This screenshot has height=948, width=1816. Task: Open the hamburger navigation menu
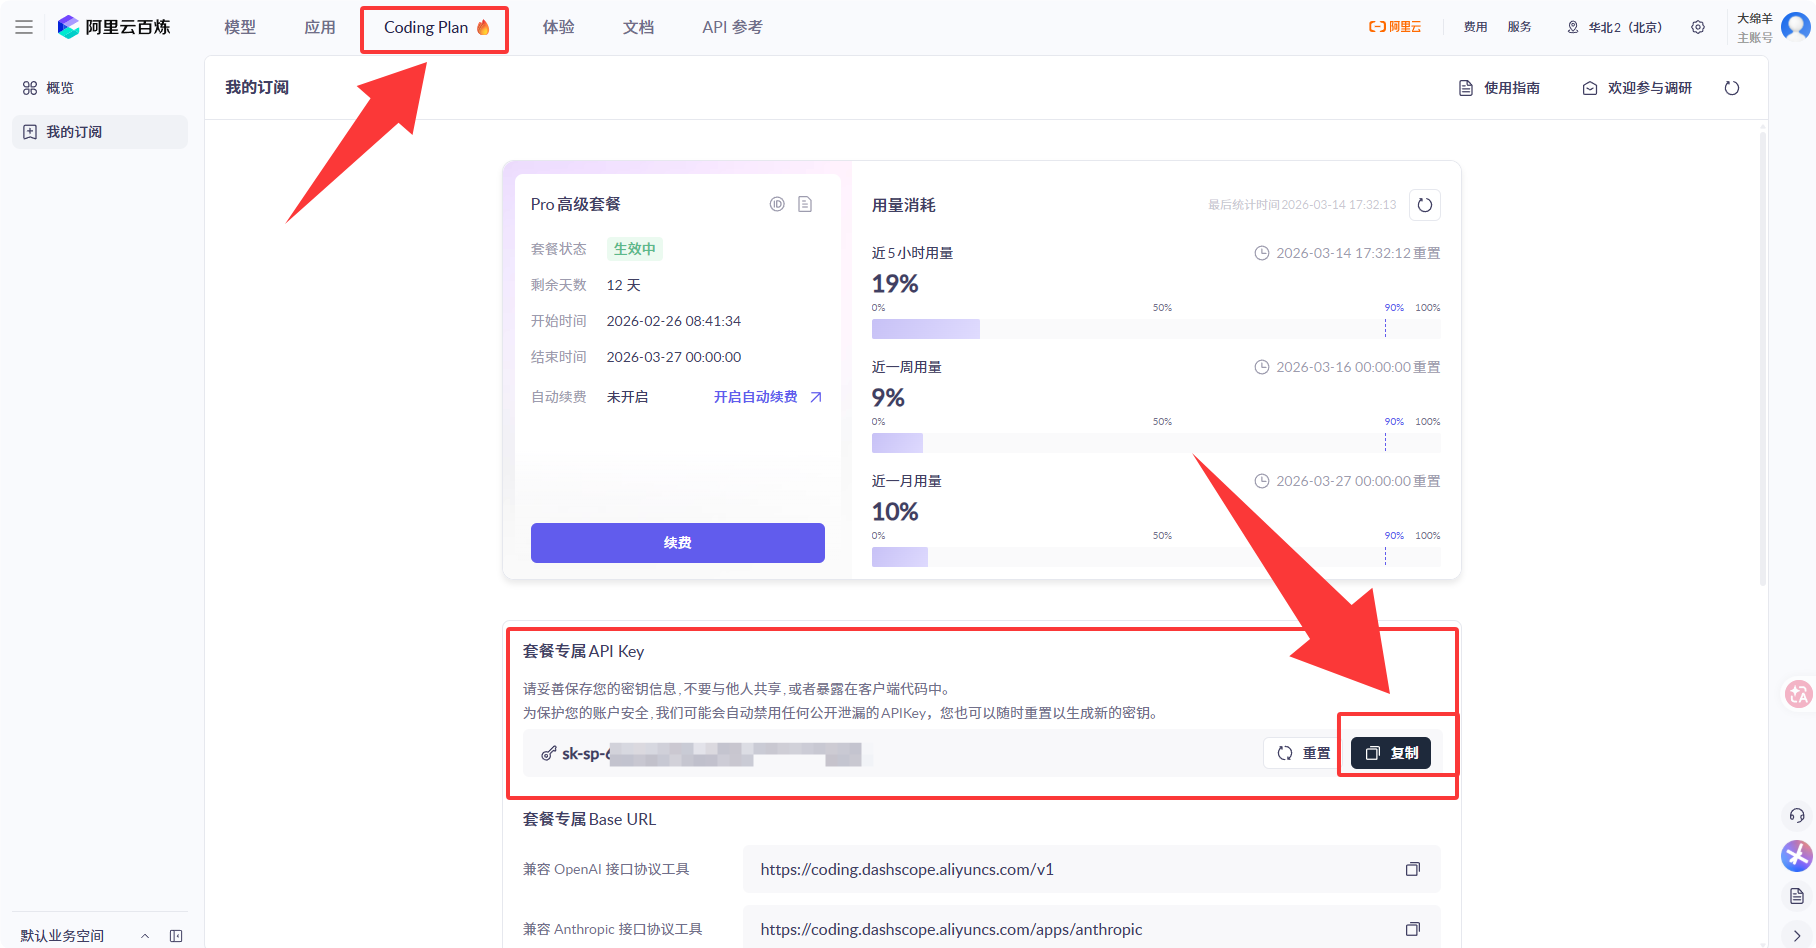pyautogui.click(x=25, y=27)
